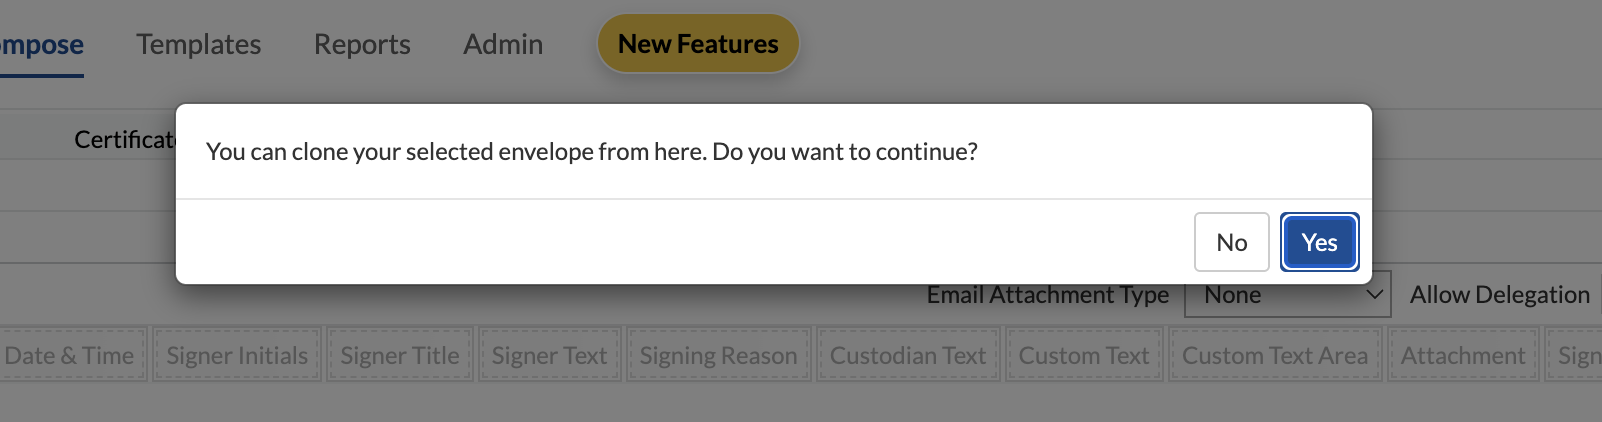Click the clone confirmation message text
Image resolution: width=1602 pixels, height=422 pixels.
point(591,152)
